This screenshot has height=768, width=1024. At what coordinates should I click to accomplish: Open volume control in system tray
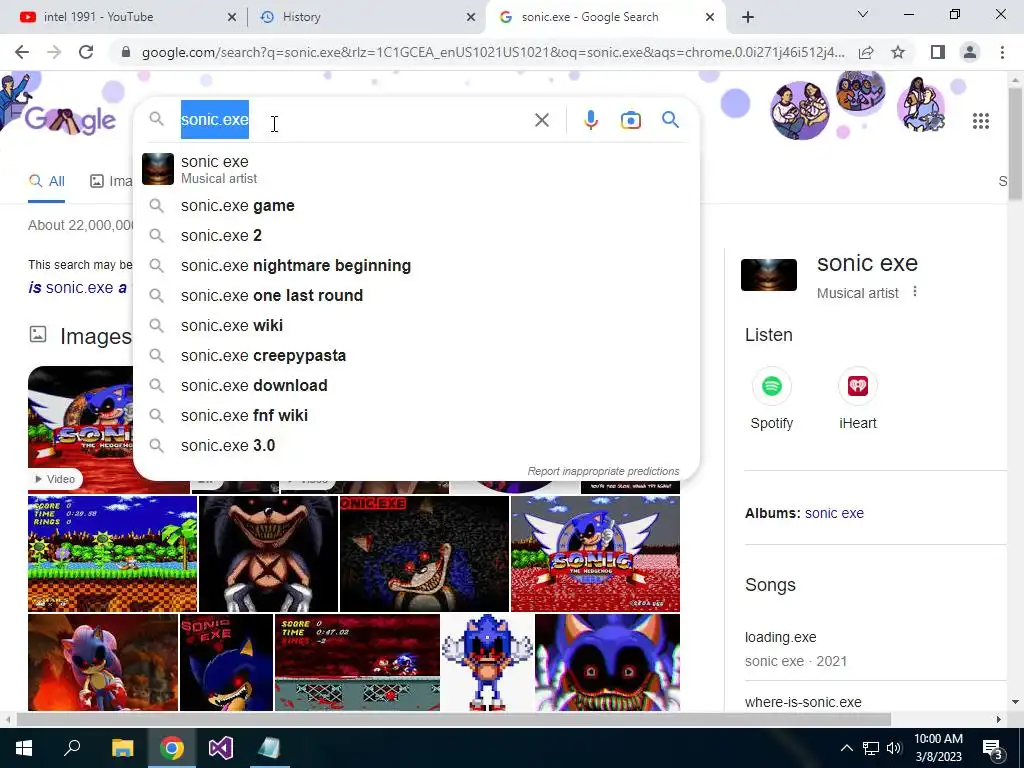[x=894, y=748]
